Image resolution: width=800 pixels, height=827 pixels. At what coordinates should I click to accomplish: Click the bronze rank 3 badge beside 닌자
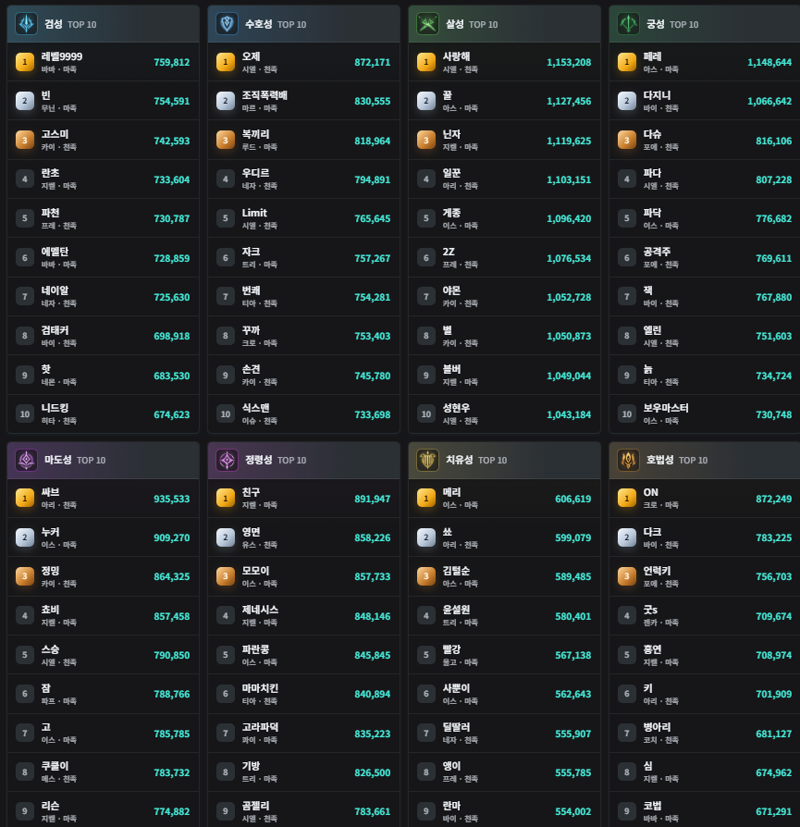(x=426, y=140)
